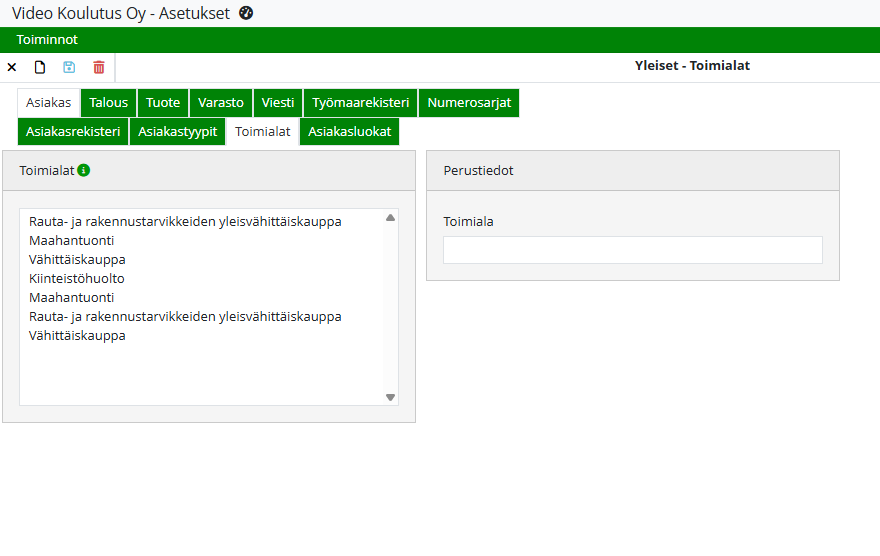Open the Toiminnot menu
The height and width of the screenshot is (556, 880).
coord(47,40)
